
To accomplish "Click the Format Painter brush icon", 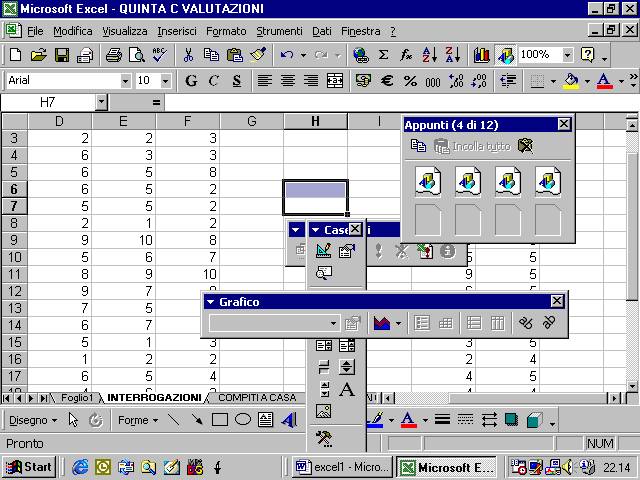I will 258,55.
